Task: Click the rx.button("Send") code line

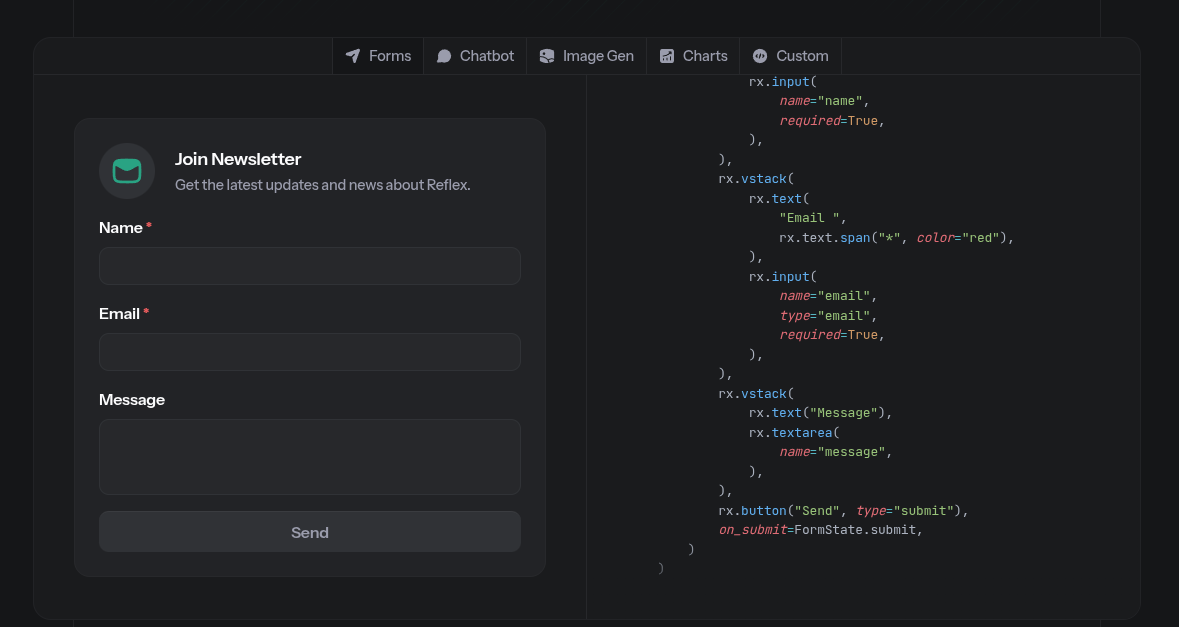Action: pos(844,510)
